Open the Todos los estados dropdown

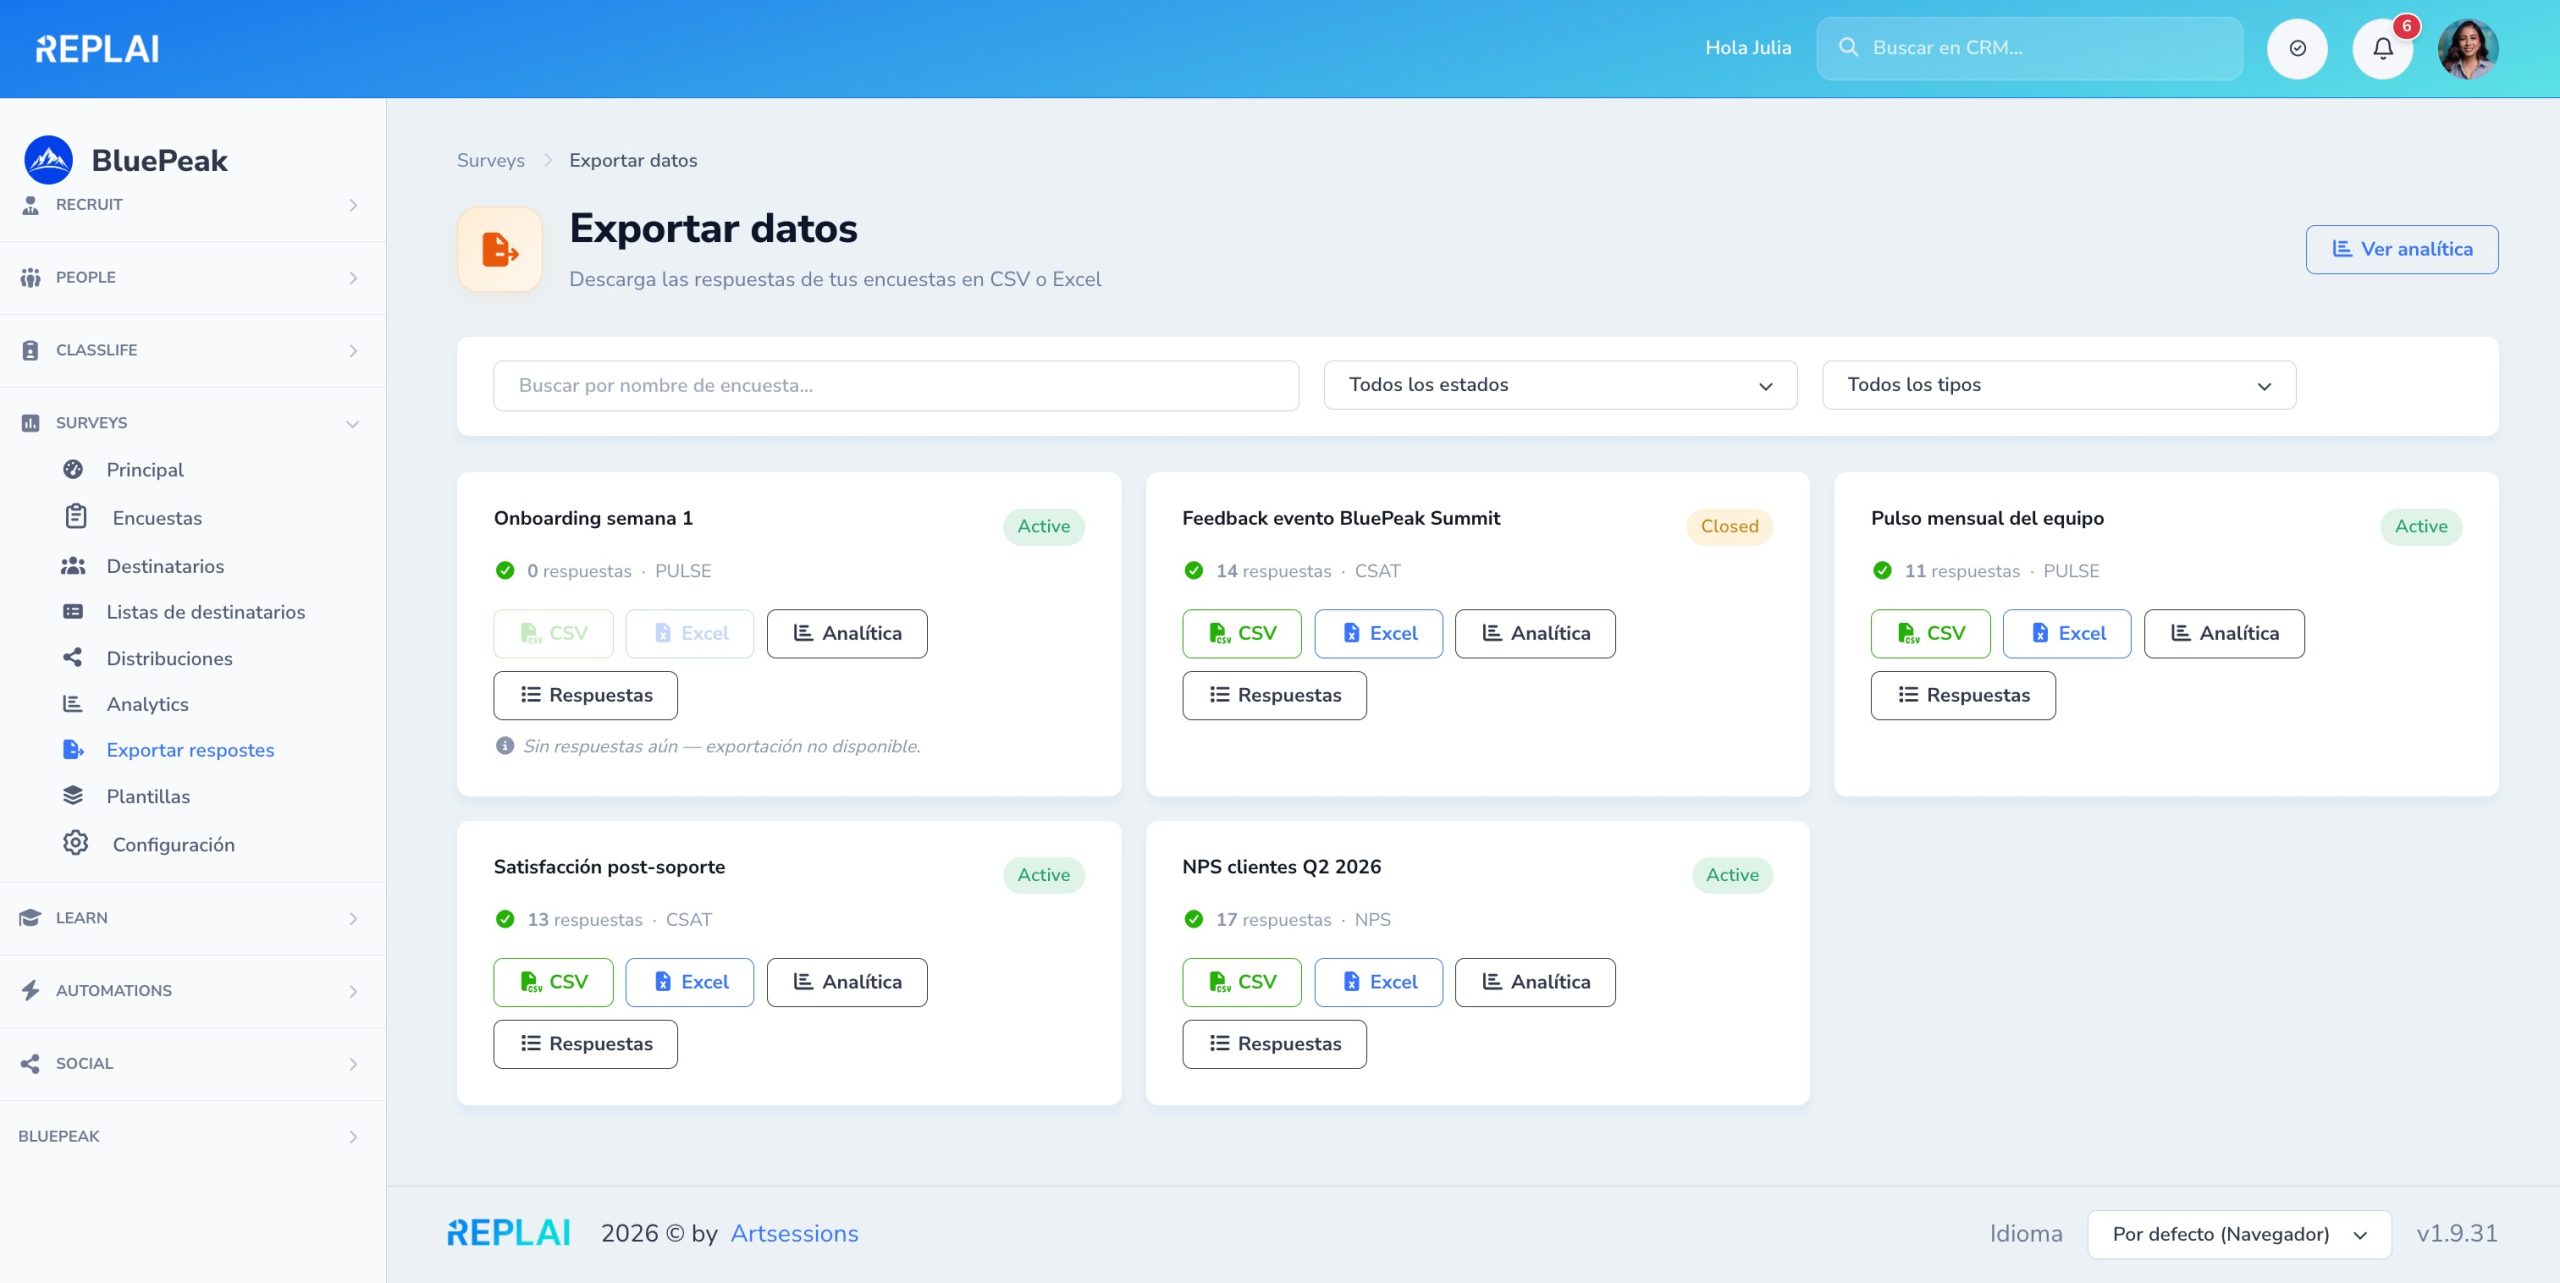coord(1560,385)
